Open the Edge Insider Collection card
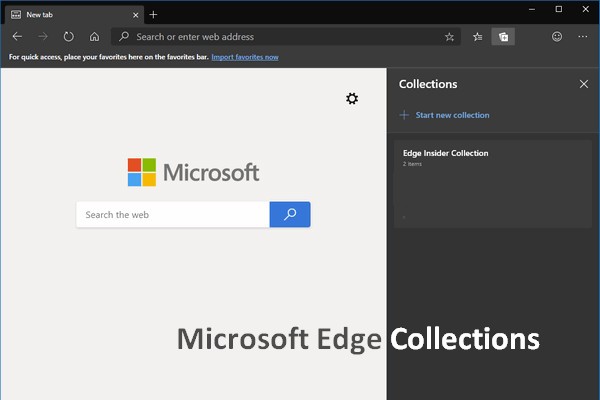The width and height of the screenshot is (600, 400). pos(493,184)
